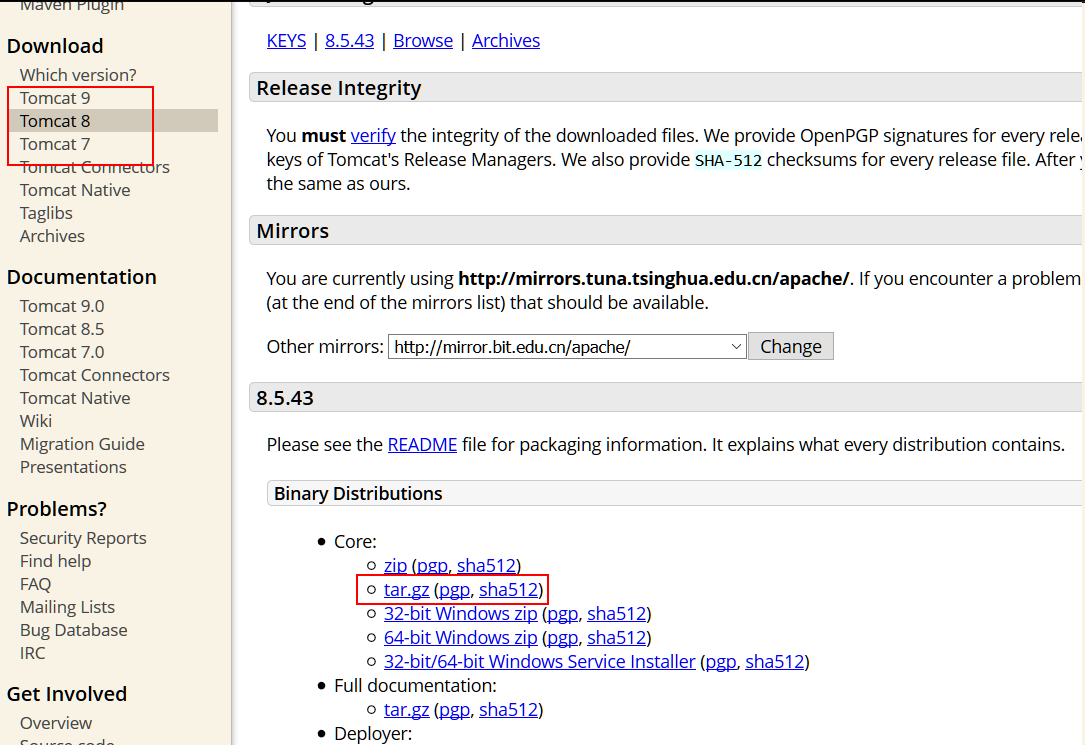Open pgp for Windows Service Installer
The image size is (1085, 745).
point(720,662)
